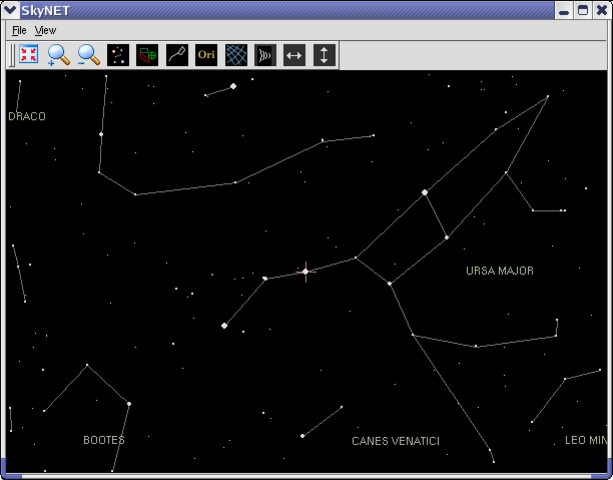Click the URSA MAJOR constellation label
The width and height of the screenshot is (613, 480).
pyautogui.click(x=500, y=270)
